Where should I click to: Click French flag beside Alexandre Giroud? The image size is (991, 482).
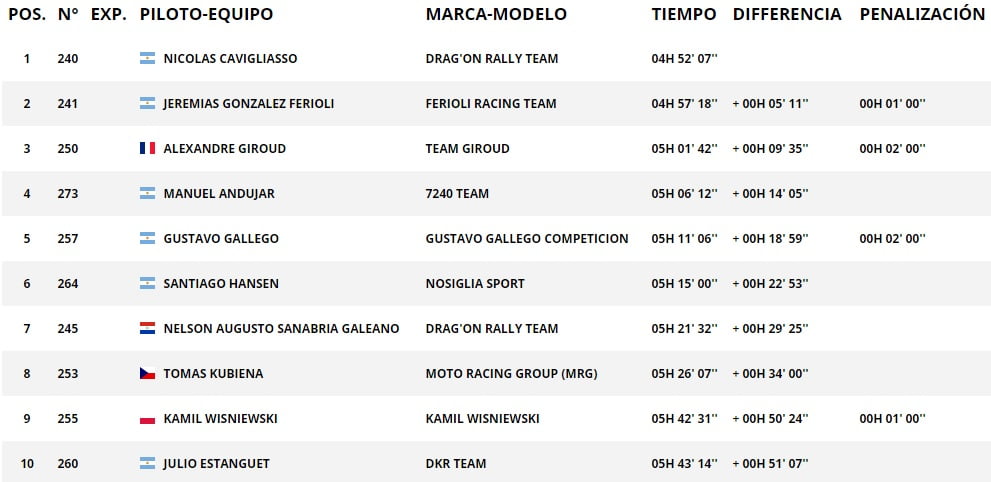pyautogui.click(x=147, y=148)
